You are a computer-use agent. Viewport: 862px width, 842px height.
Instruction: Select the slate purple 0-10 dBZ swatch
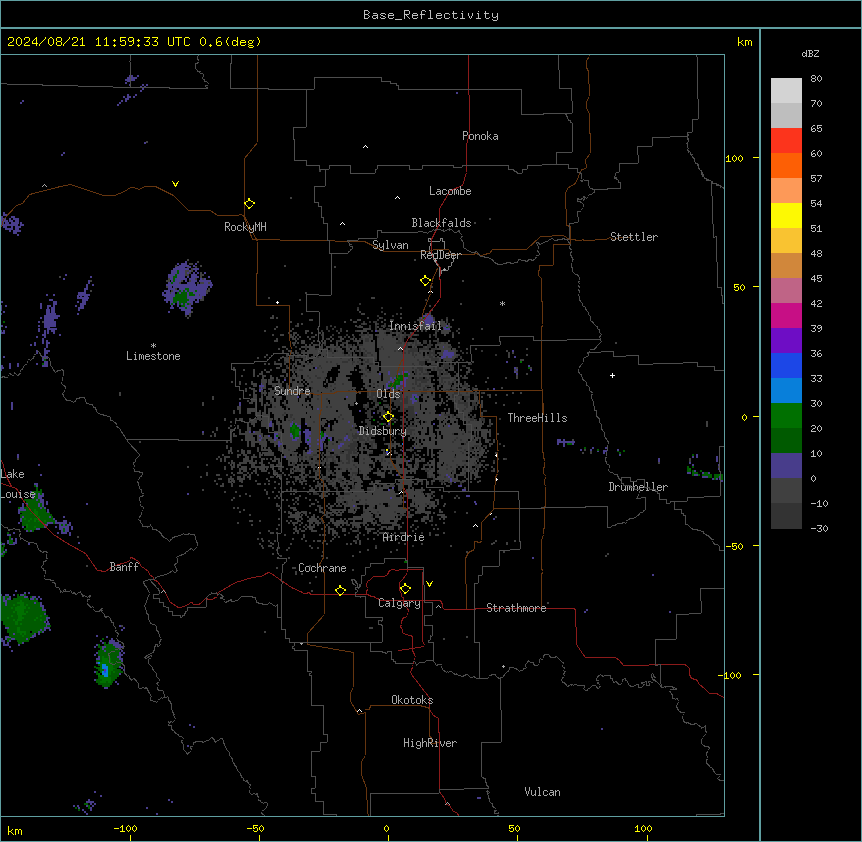786,466
